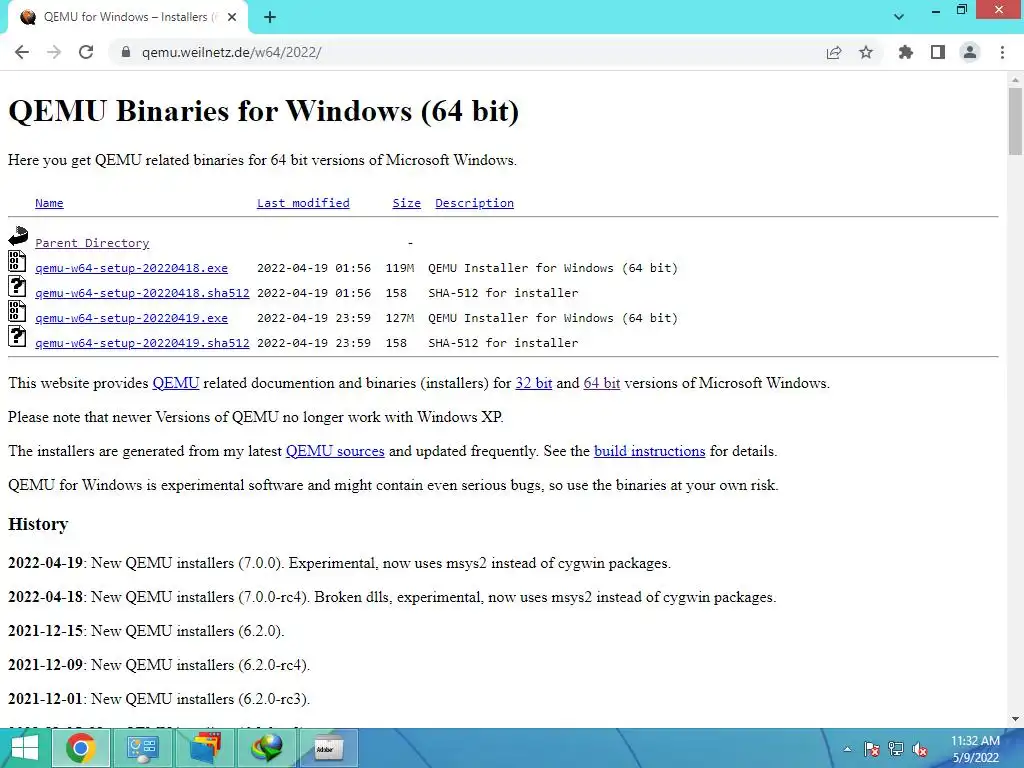Open the Extensions puzzle icon

click(906, 52)
